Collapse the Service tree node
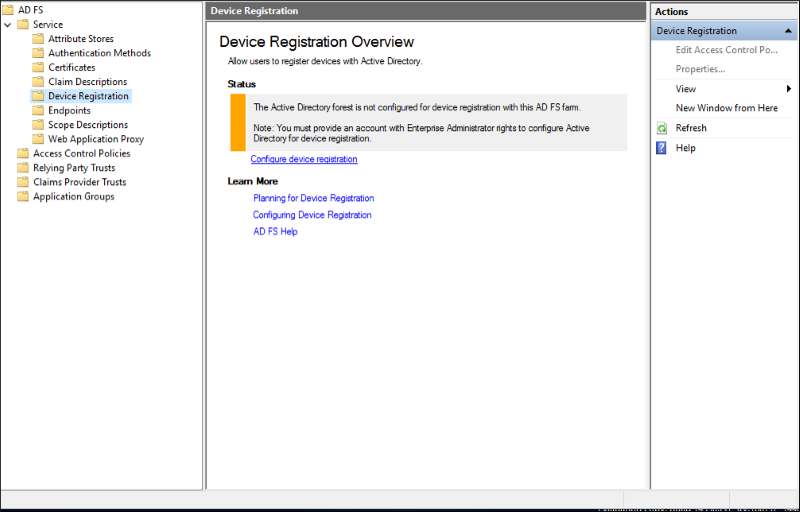800x512 pixels. point(8,25)
